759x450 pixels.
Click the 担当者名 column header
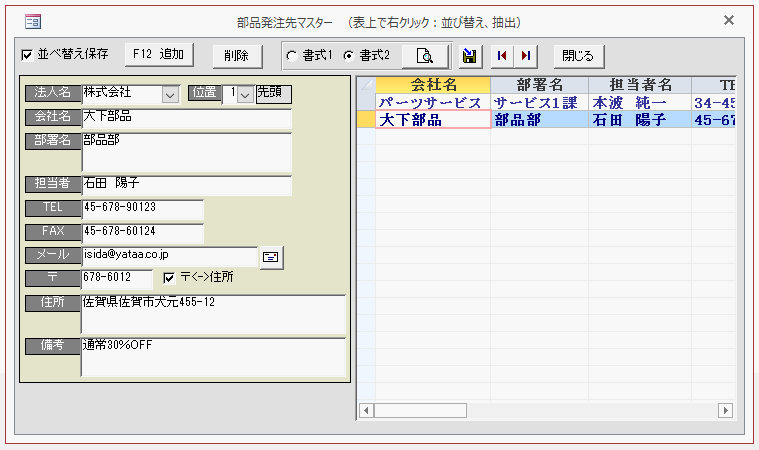pyautogui.click(x=640, y=85)
